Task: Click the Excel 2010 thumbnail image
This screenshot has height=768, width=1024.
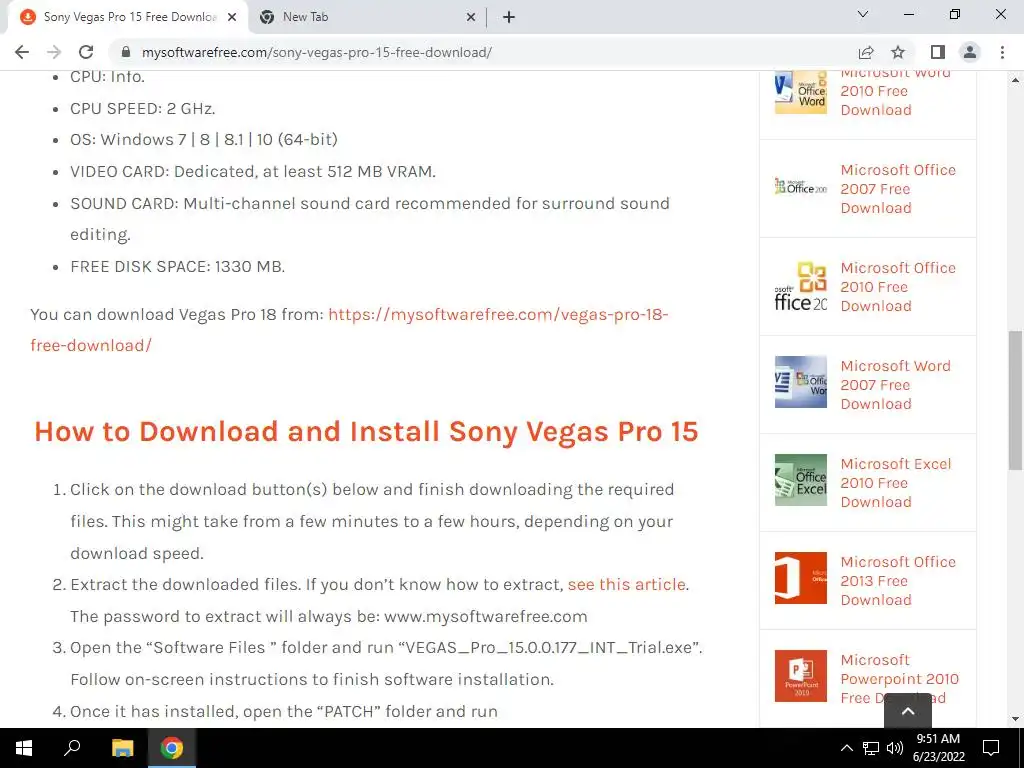Action: pyautogui.click(x=801, y=480)
